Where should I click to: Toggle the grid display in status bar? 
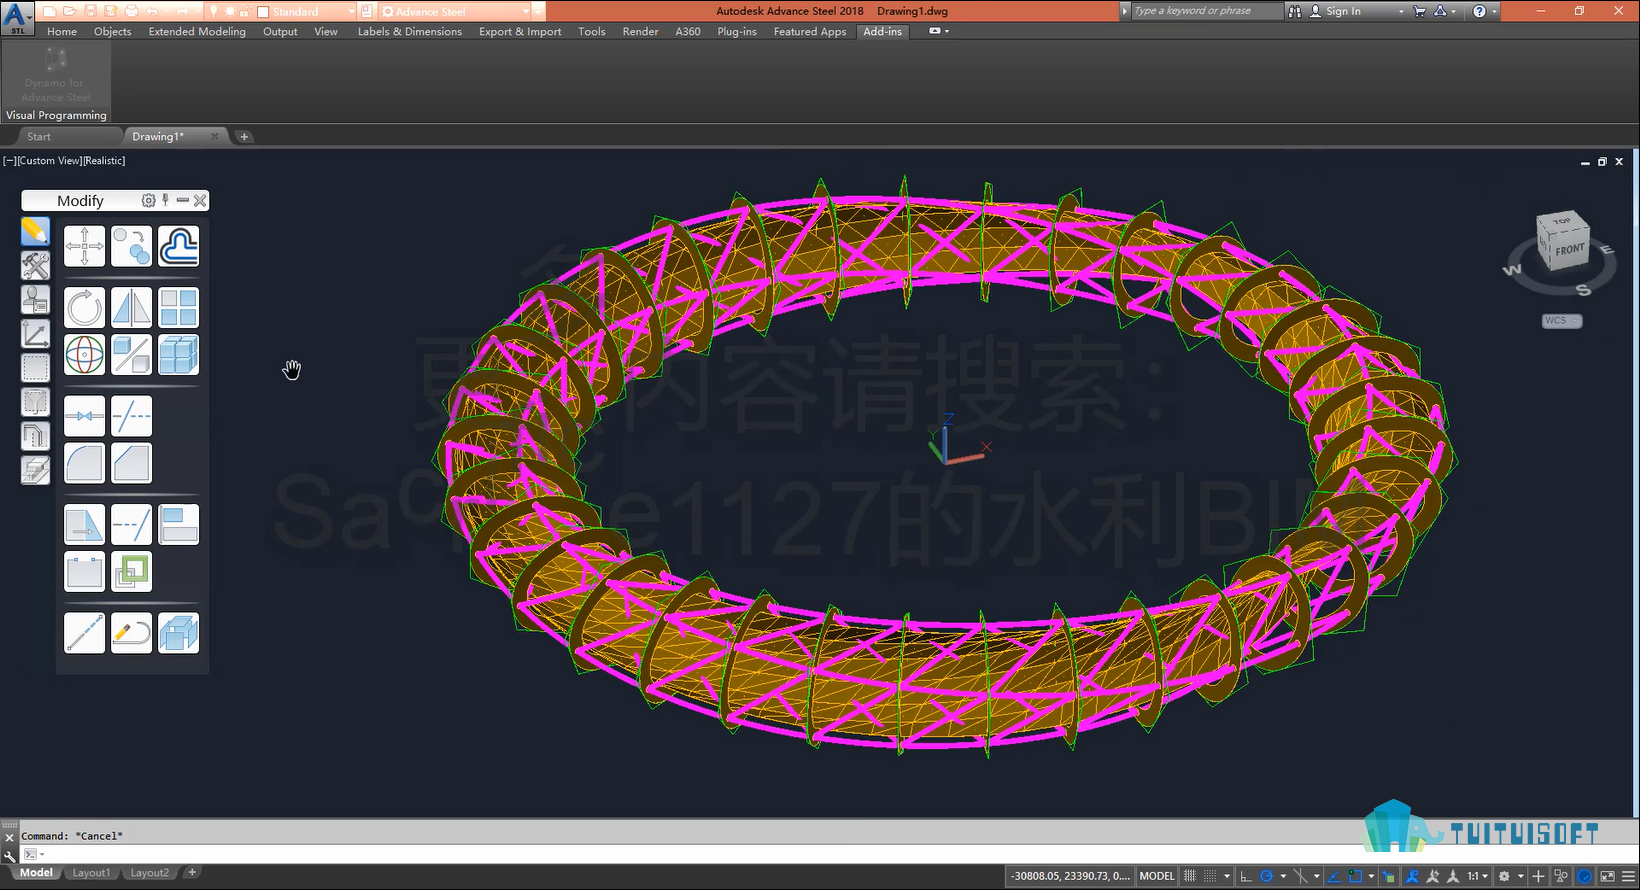tap(1190, 876)
